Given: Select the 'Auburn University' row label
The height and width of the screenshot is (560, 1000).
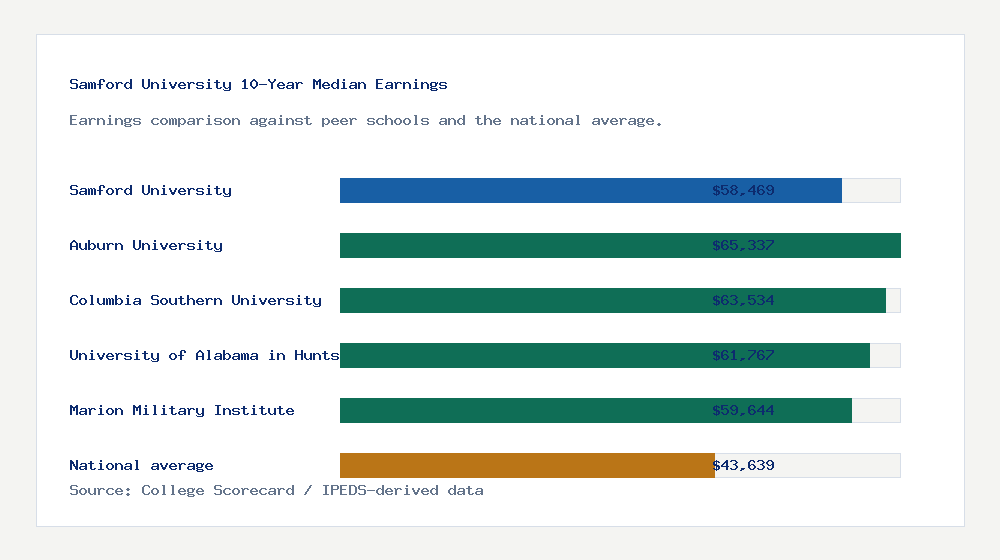Looking at the screenshot, I should click(146, 246).
